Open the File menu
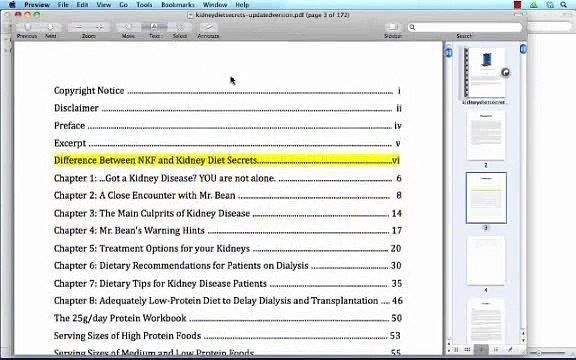Image resolution: width=576 pixels, height=360 pixels. point(63,5)
